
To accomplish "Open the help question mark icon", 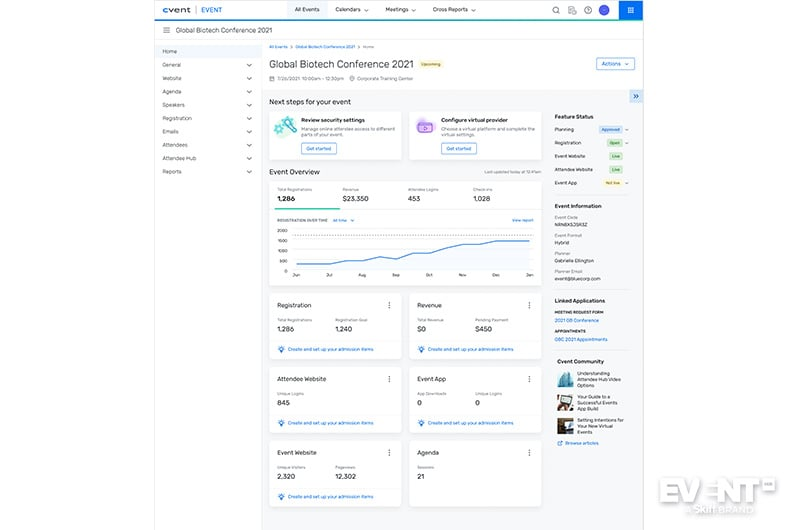I will coord(588,10).
